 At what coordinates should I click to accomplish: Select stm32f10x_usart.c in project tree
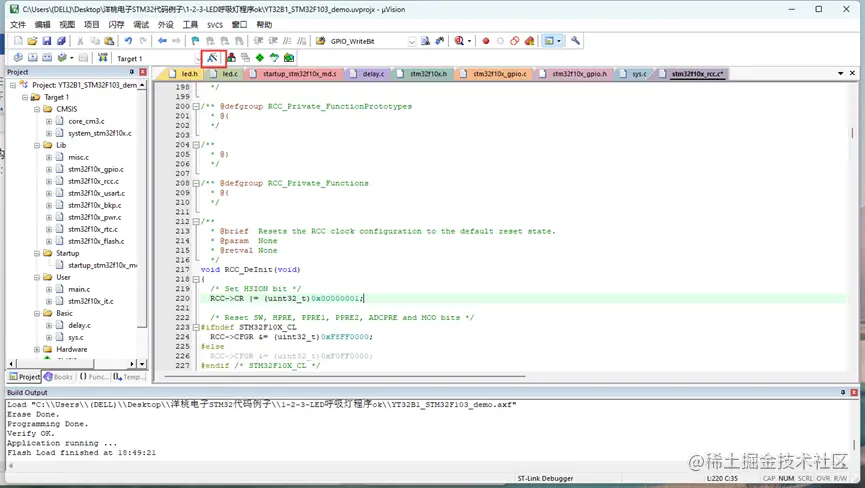pos(97,194)
